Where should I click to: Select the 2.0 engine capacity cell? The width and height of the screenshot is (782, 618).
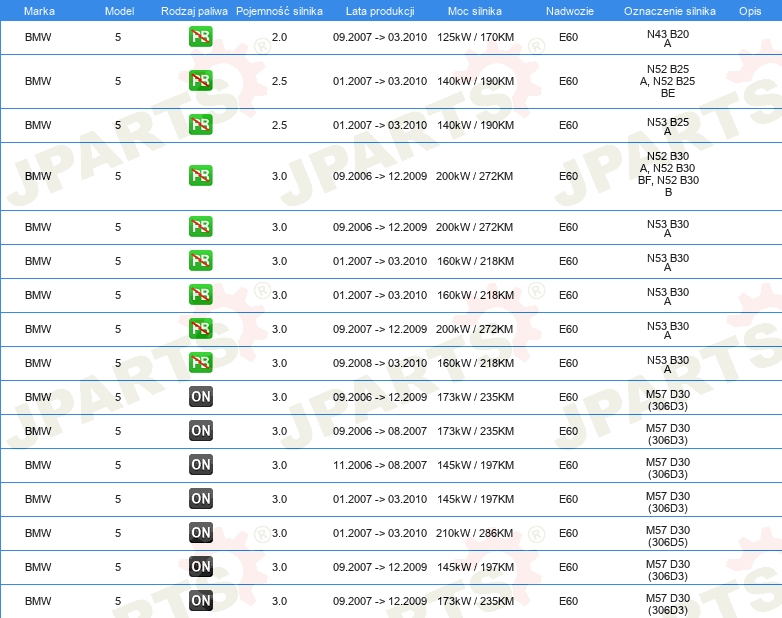click(279, 37)
